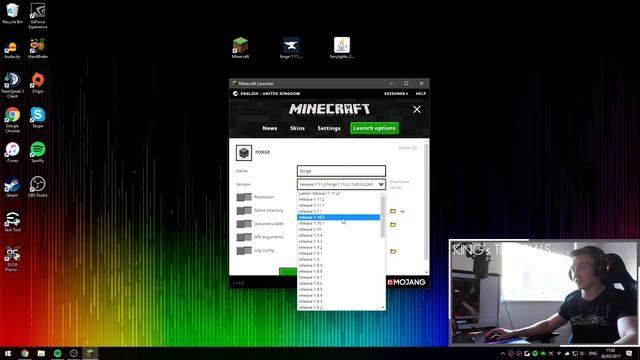Viewport: 640px width, 360px height.
Task: Switch to the News tab
Action: 269,128
